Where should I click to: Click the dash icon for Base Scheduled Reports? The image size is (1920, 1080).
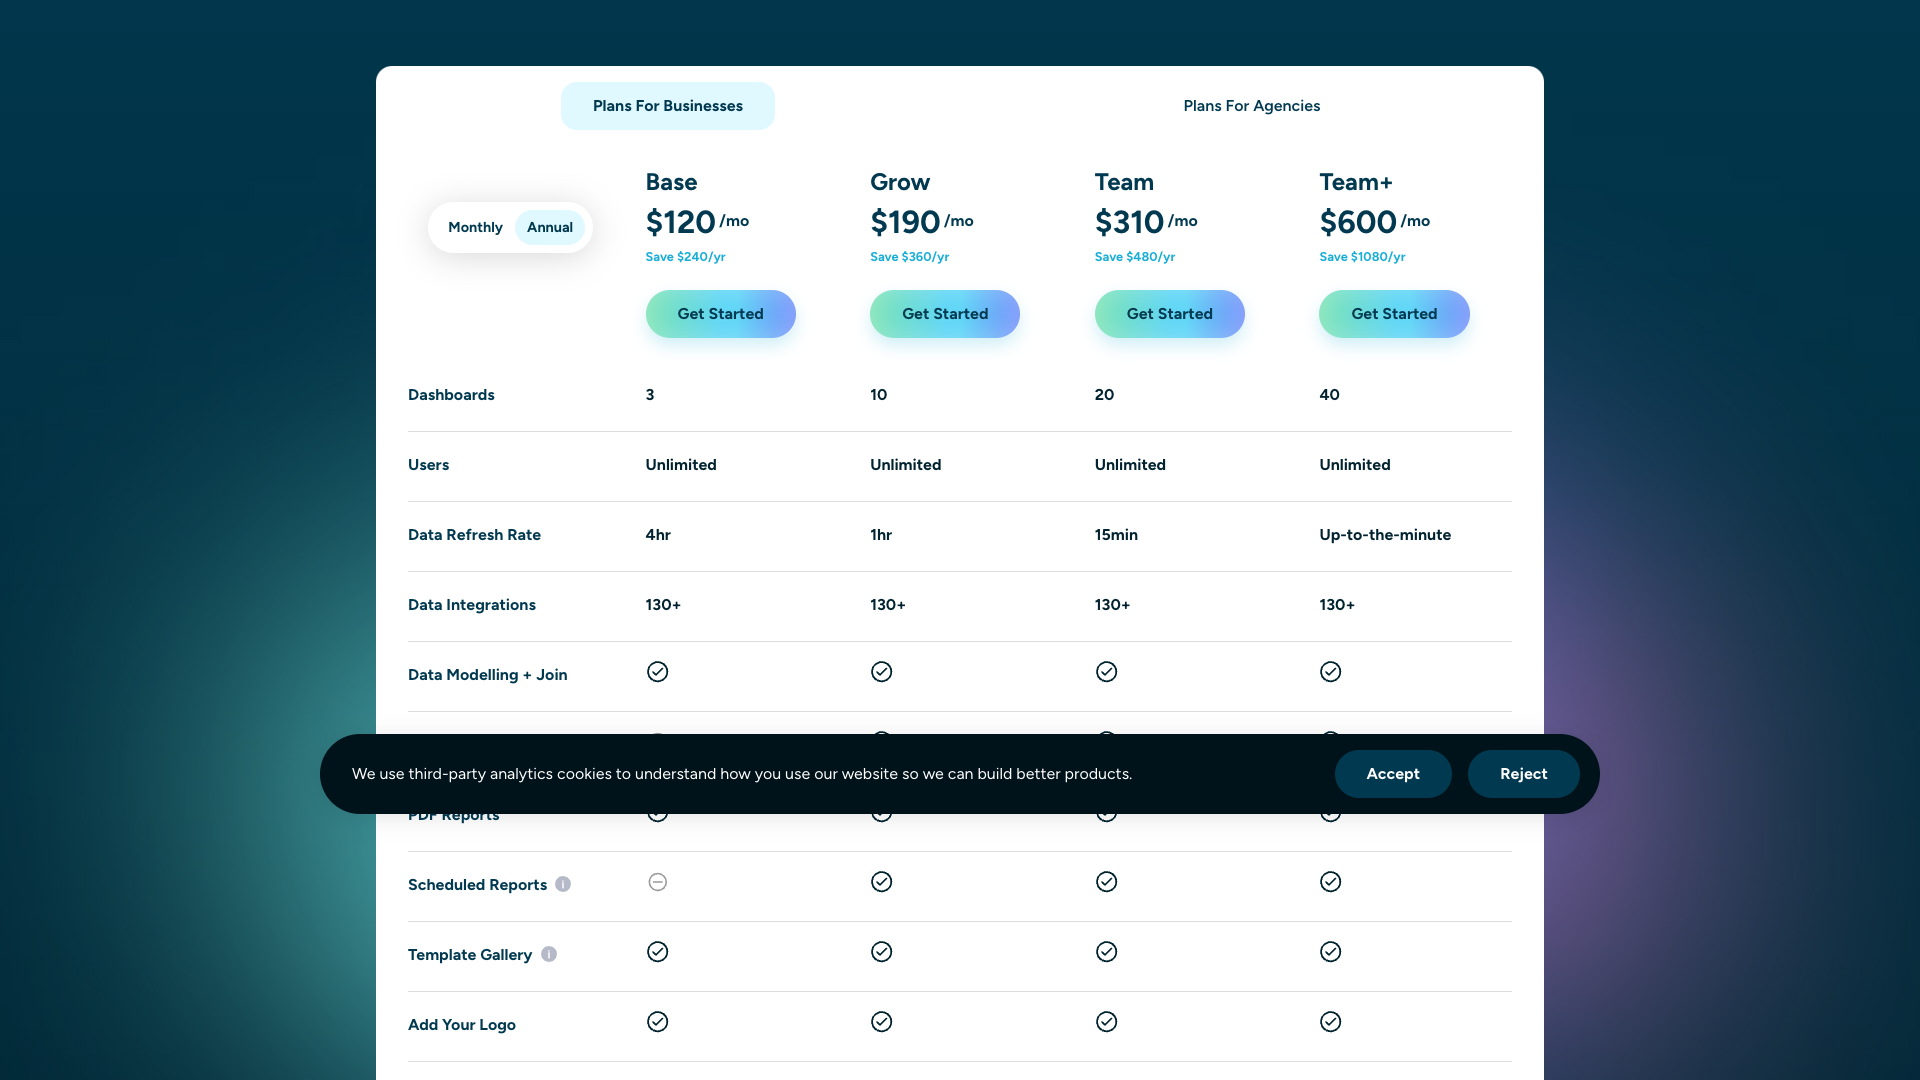pos(657,881)
